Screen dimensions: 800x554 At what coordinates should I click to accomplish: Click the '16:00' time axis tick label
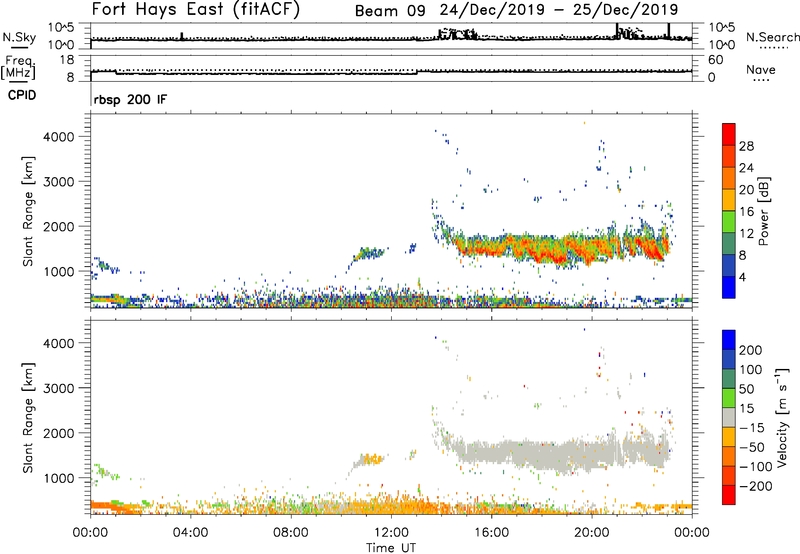point(491,533)
